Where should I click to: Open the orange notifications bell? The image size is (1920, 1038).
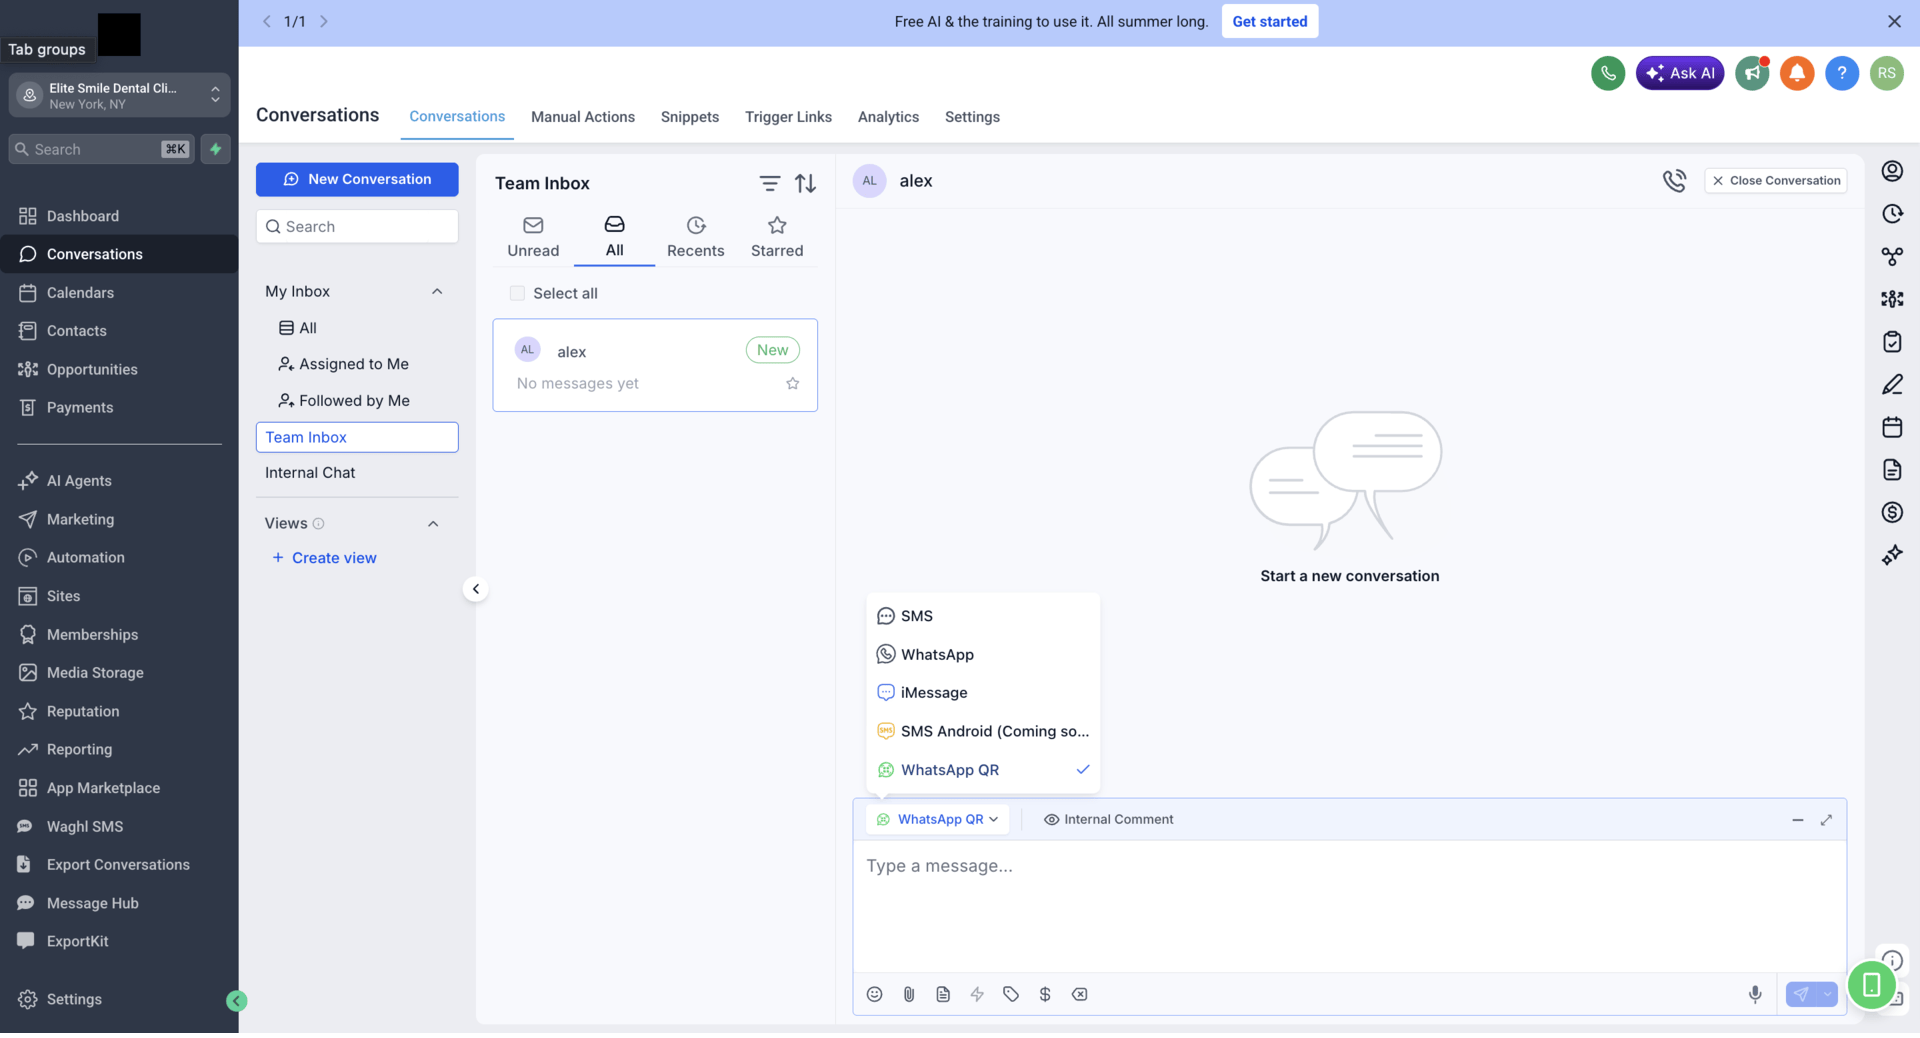tap(1797, 73)
